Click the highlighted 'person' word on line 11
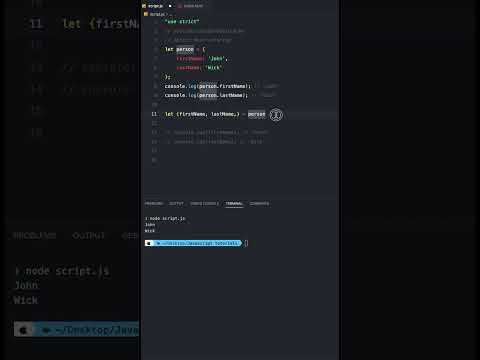The width and height of the screenshot is (480, 360). (x=257, y=114)
